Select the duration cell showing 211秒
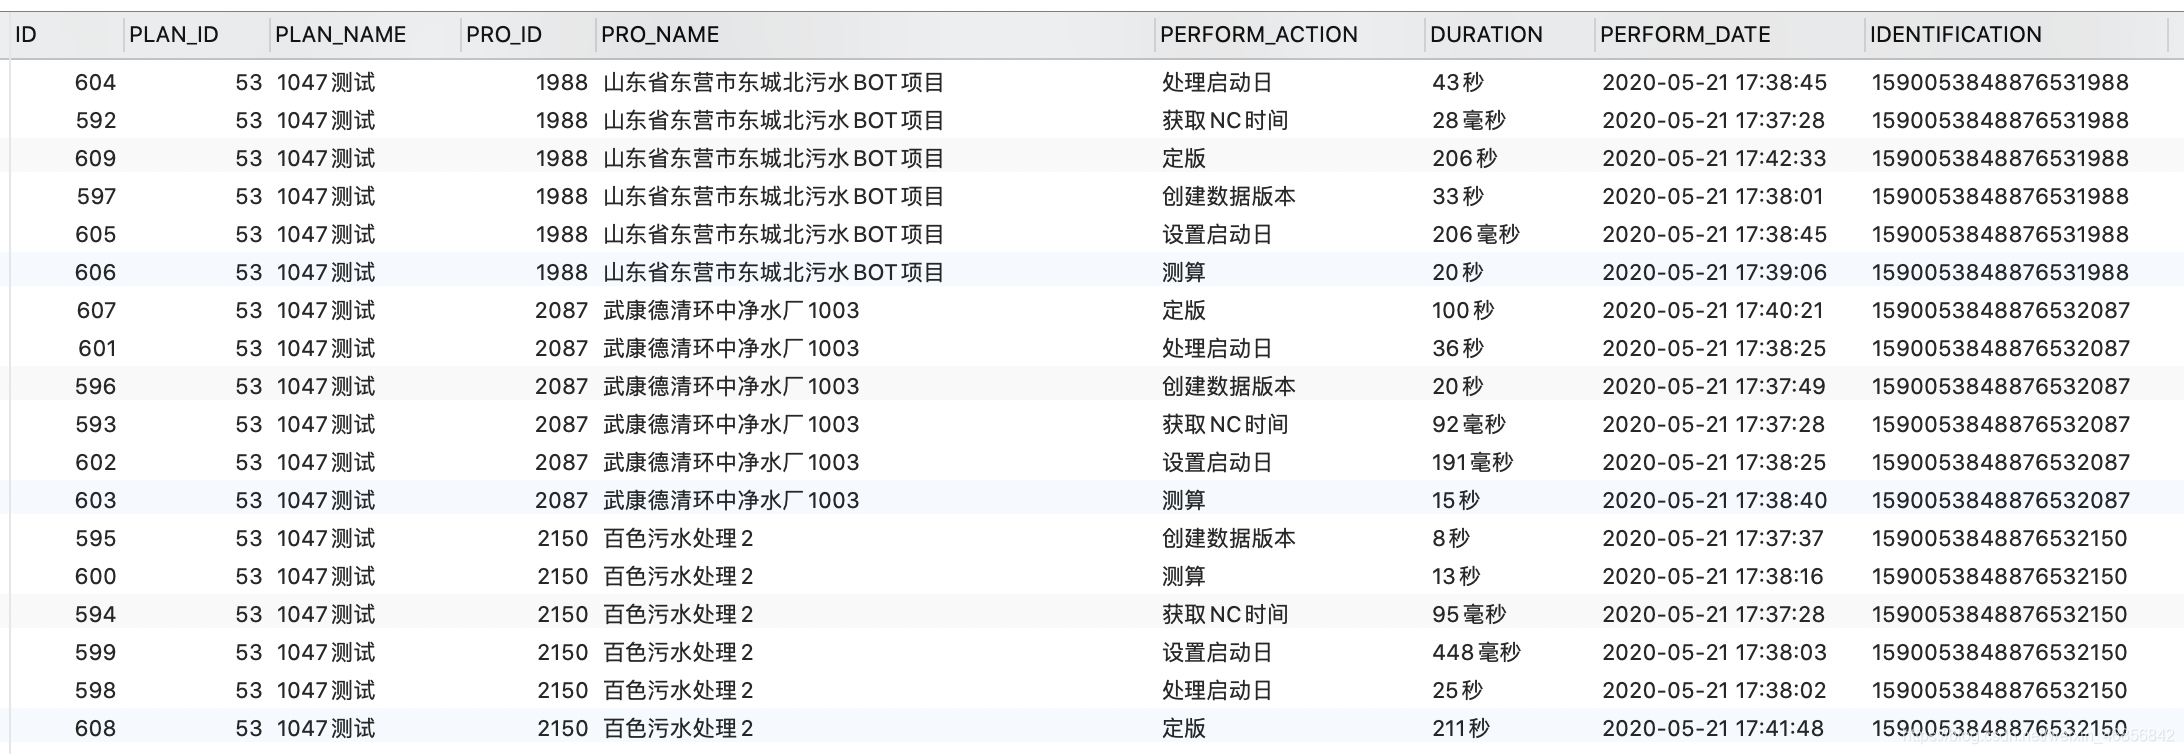This screenshot has height=754, width=2184. (x=1460, y=729)
